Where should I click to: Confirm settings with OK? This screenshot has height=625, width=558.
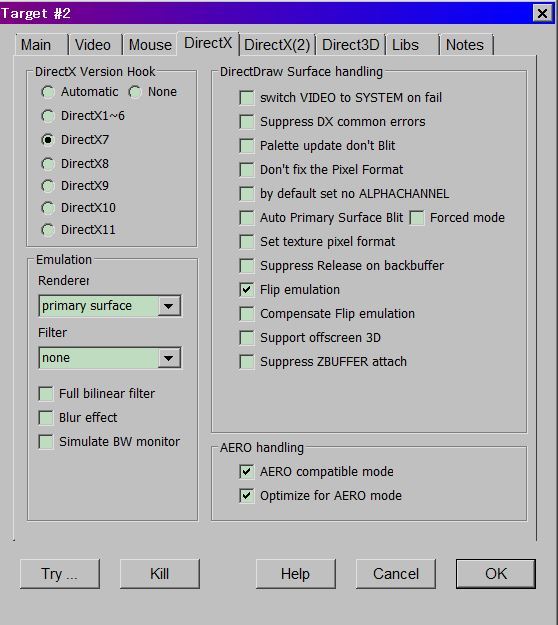[496, 574]
